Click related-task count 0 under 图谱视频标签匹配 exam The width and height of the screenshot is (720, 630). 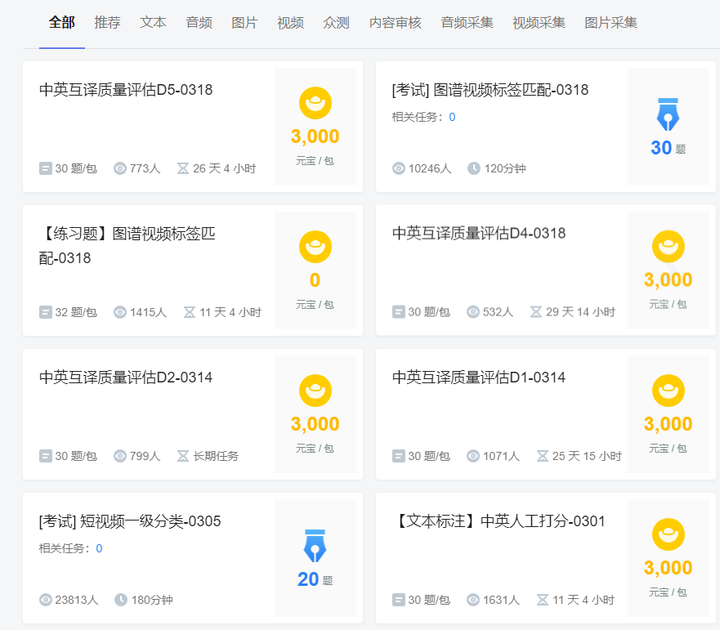coord(452,117)
